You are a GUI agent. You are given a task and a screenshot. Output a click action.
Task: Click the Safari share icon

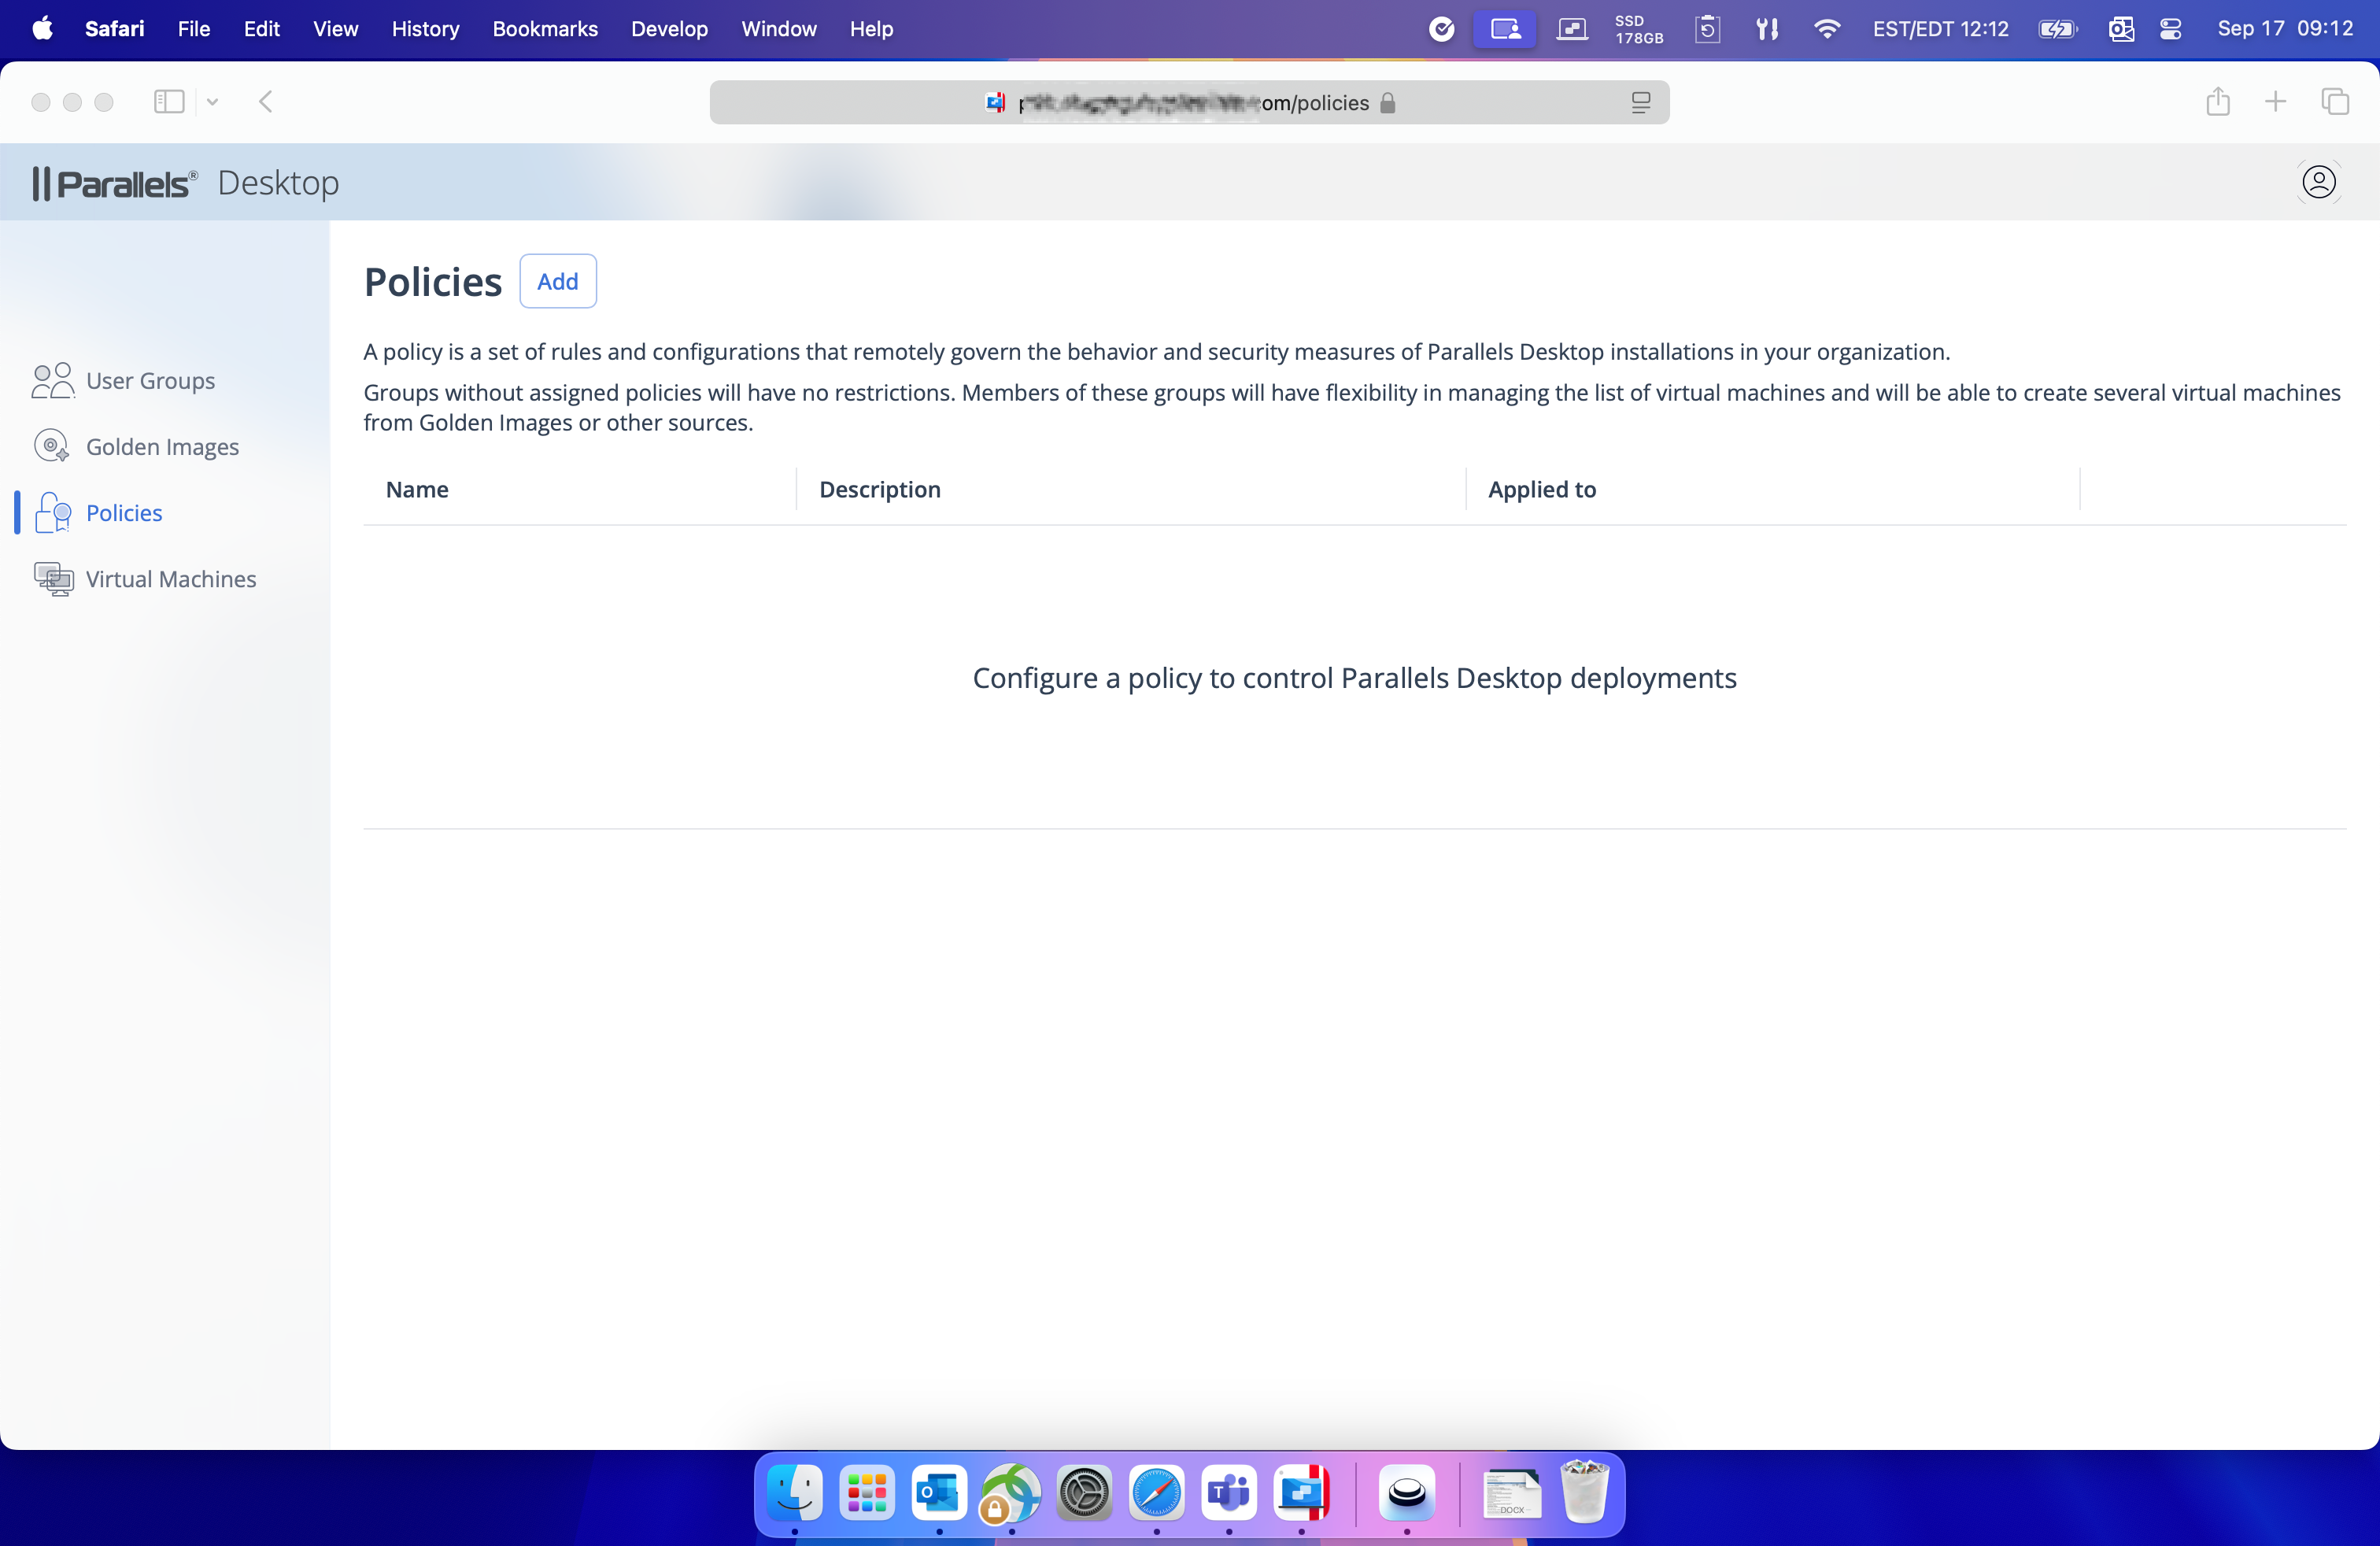click(2217, 102)
